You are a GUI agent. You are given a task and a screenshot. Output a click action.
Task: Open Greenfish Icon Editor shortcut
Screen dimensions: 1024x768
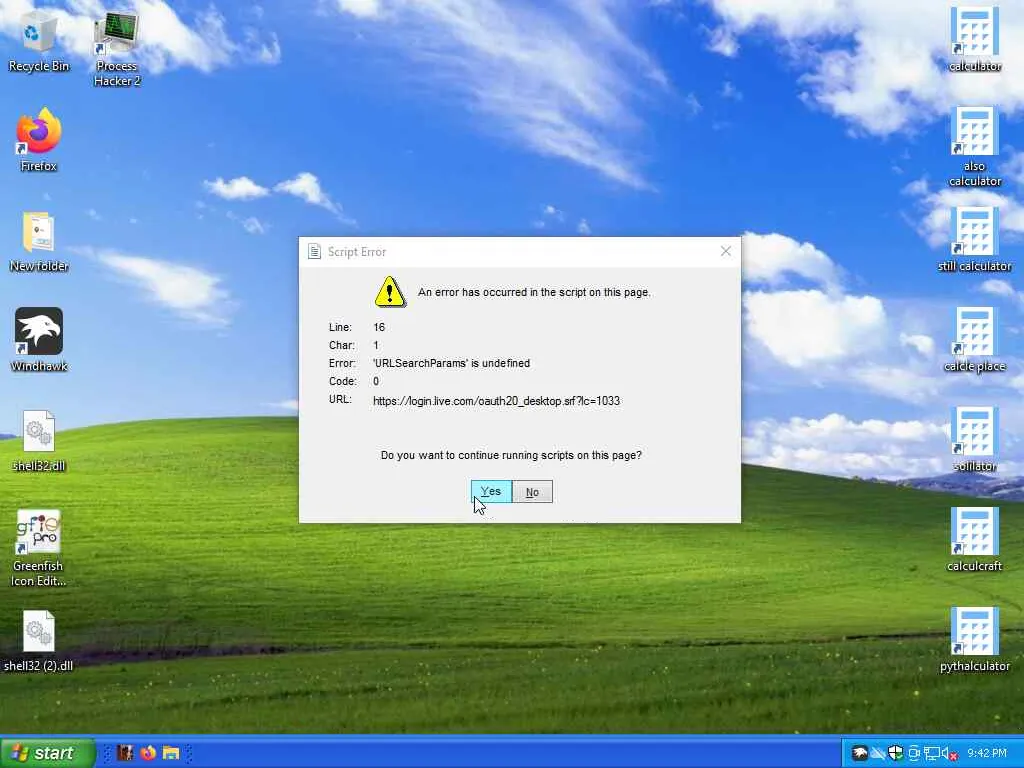(x=39, y=547)
